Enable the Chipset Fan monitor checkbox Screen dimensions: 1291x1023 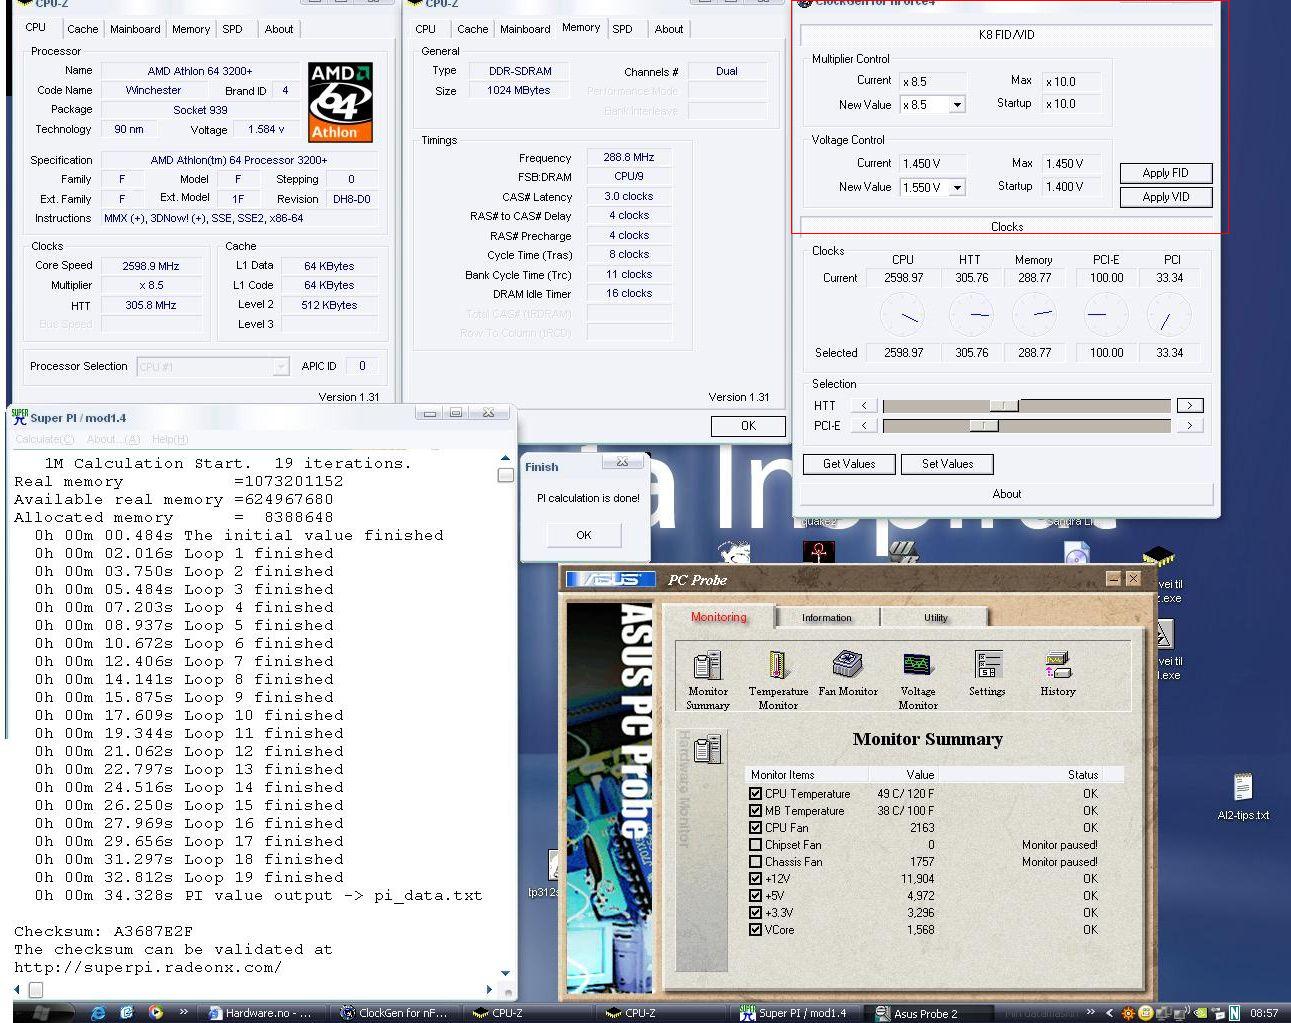click(756, 845)
